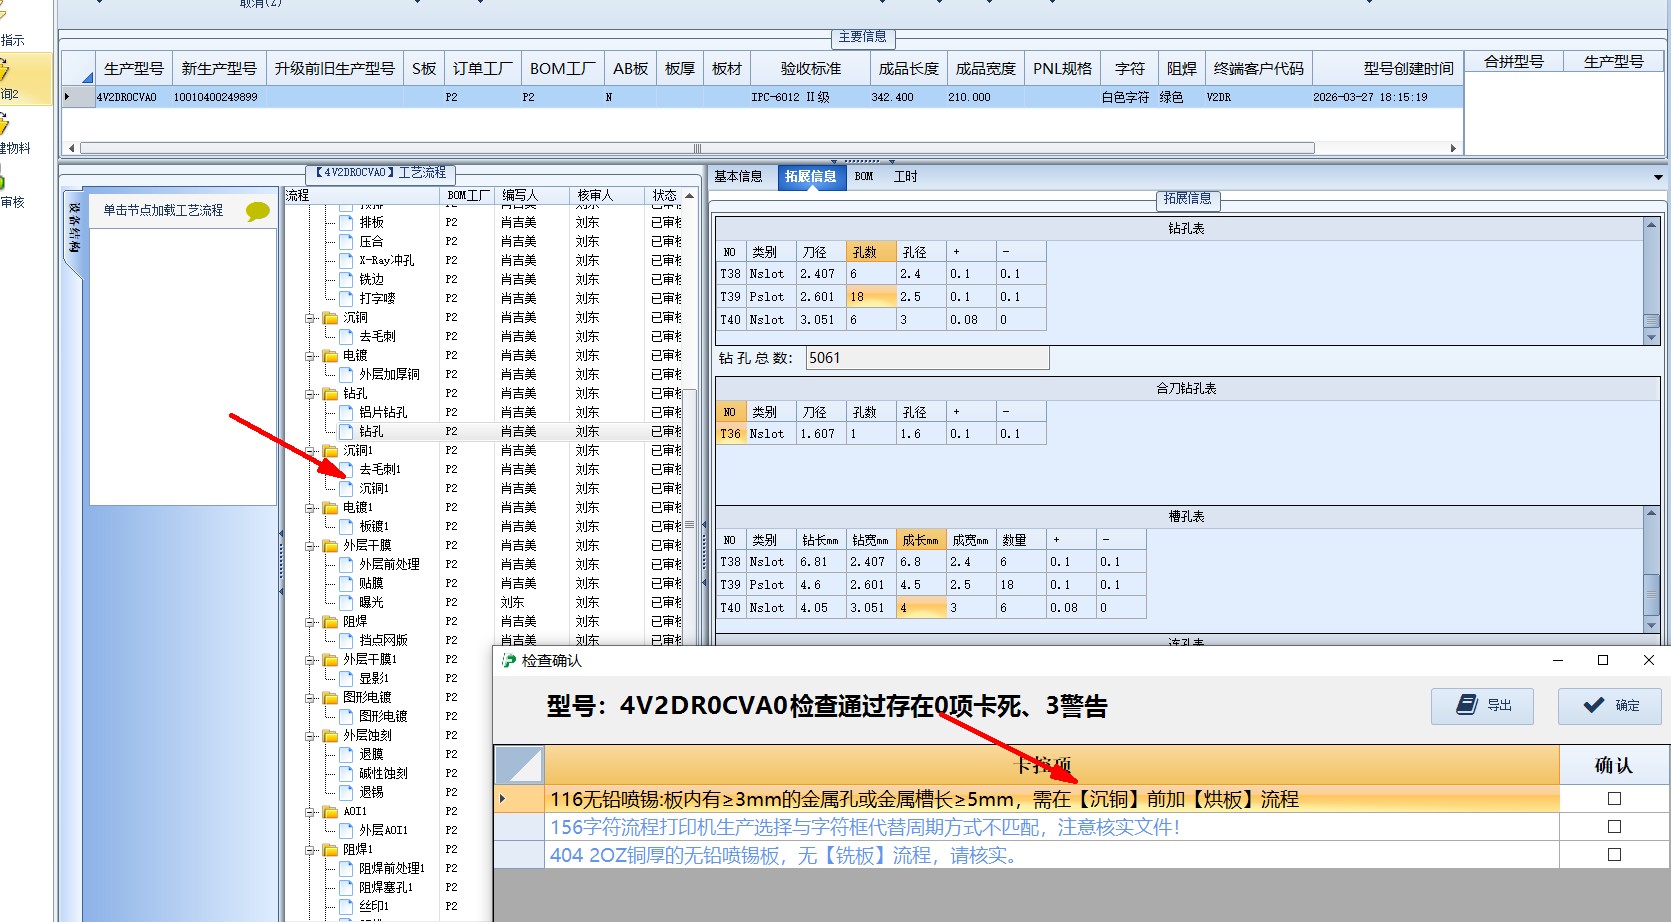Click the 新生产型号 column header
This screenshot has width=1671, height=922.
pos(219,69)
